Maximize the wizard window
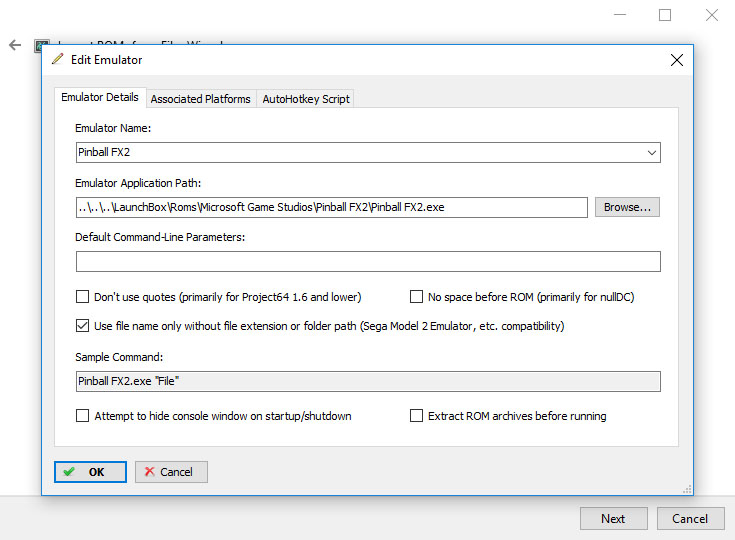 point(665,15)
